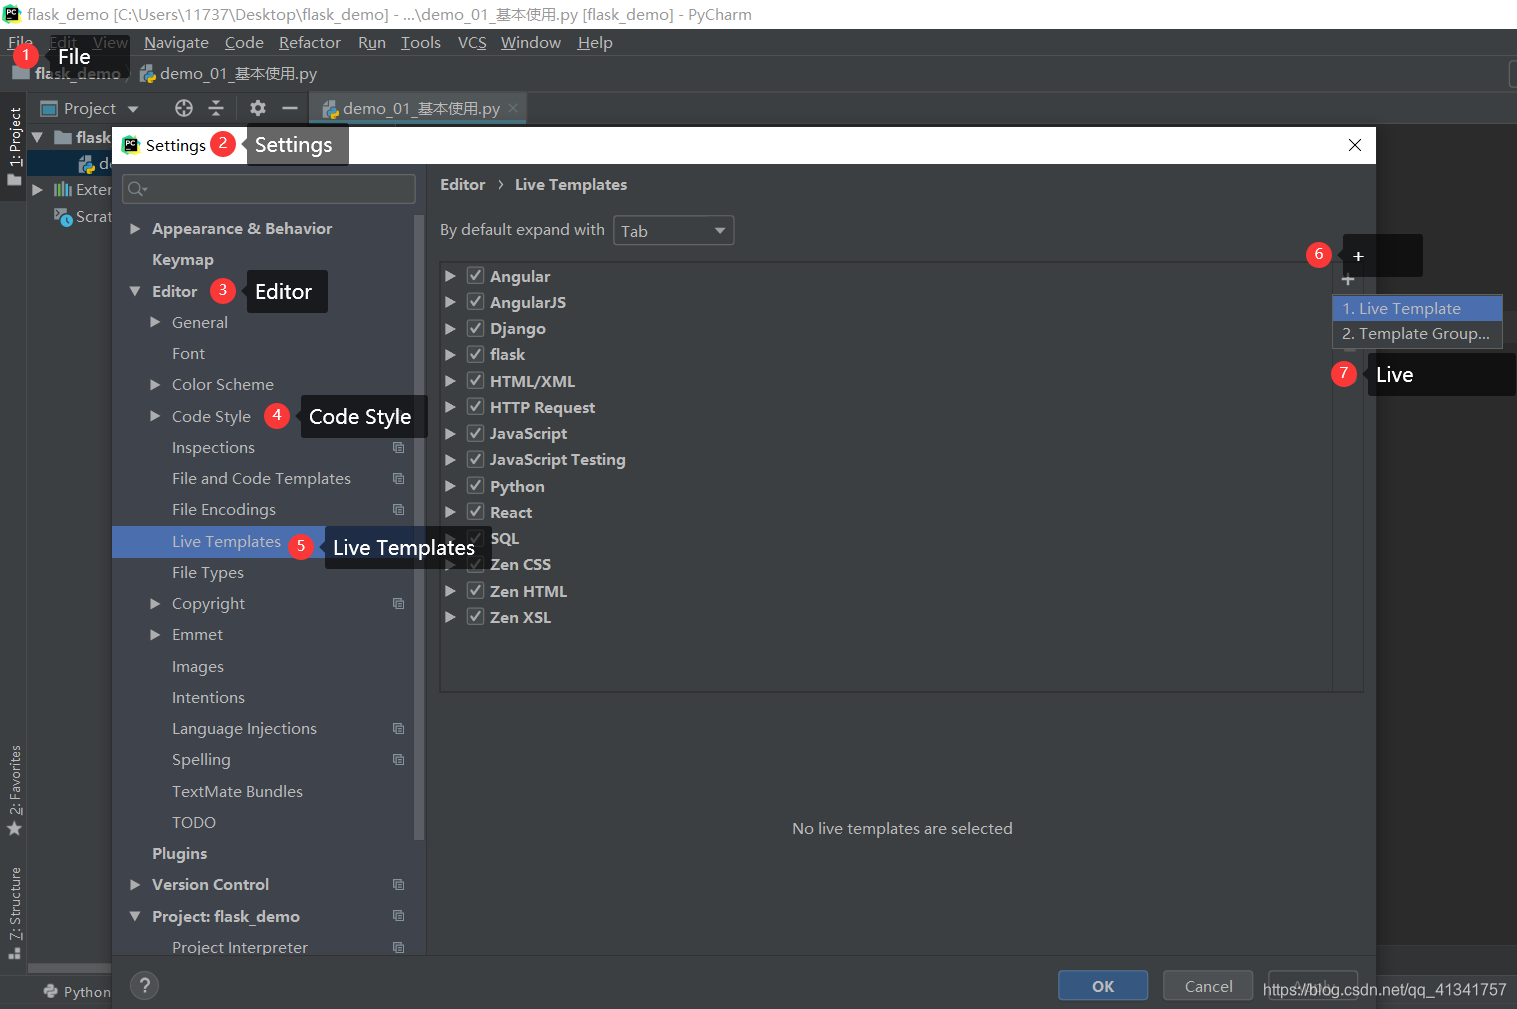Open the 'By default expand with' Tab dropdown
The width and height of the screenshot is (1517, 1009).
[674, 231]
